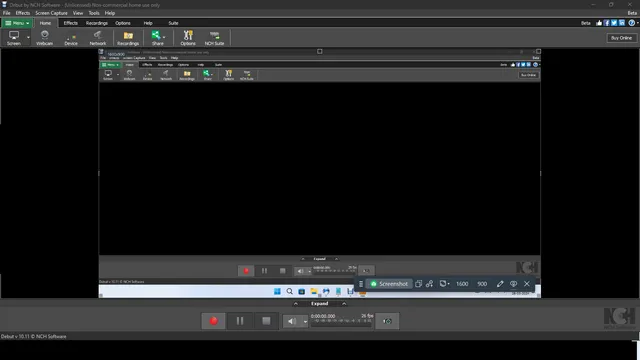Click the cloud upload icon in Screenshot bar
The image size is (640, 360).
click(513, 284)
